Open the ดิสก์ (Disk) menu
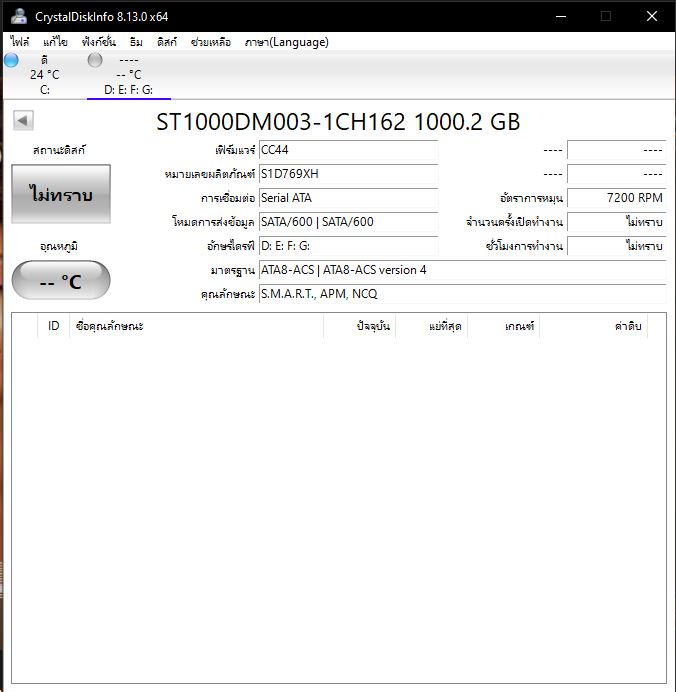The width and height of the screenshot is (676, 692). pos(166,42)
